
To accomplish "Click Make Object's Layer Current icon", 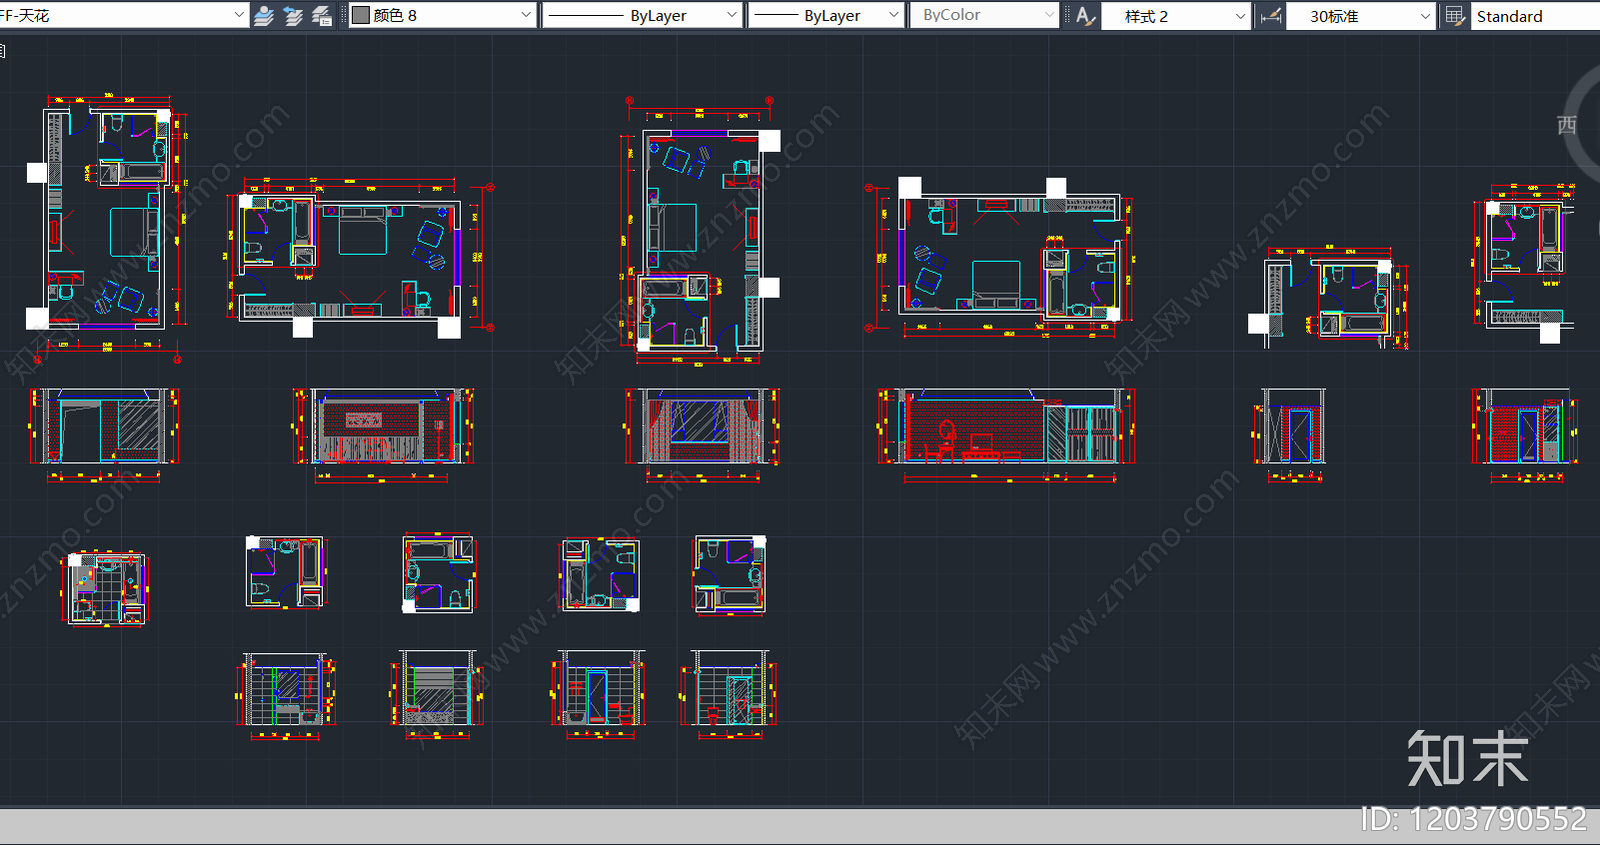I will point(264,16).
